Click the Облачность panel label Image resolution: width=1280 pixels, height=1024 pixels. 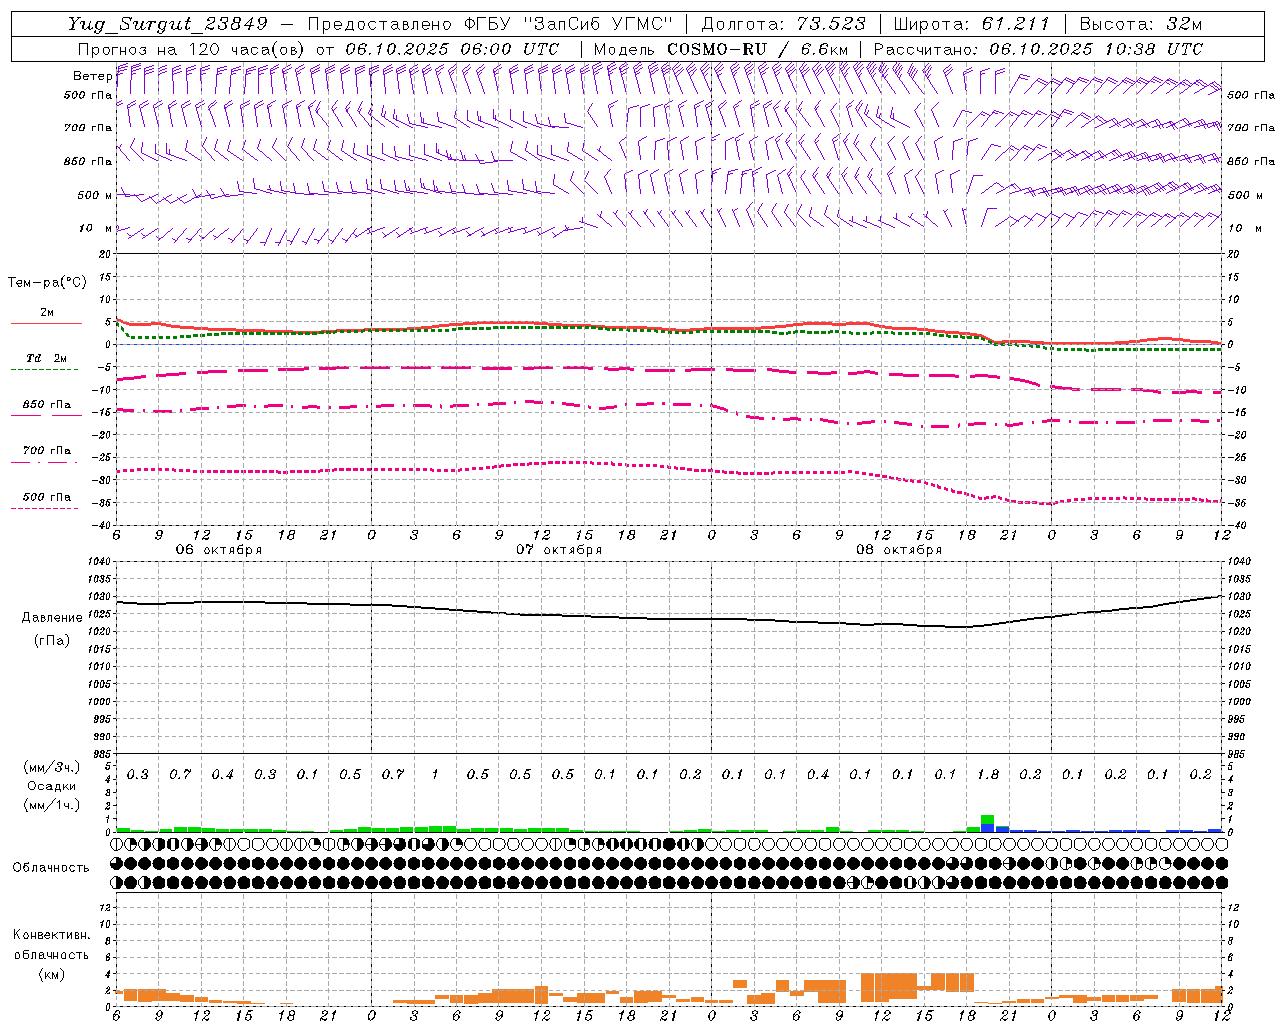51,868
